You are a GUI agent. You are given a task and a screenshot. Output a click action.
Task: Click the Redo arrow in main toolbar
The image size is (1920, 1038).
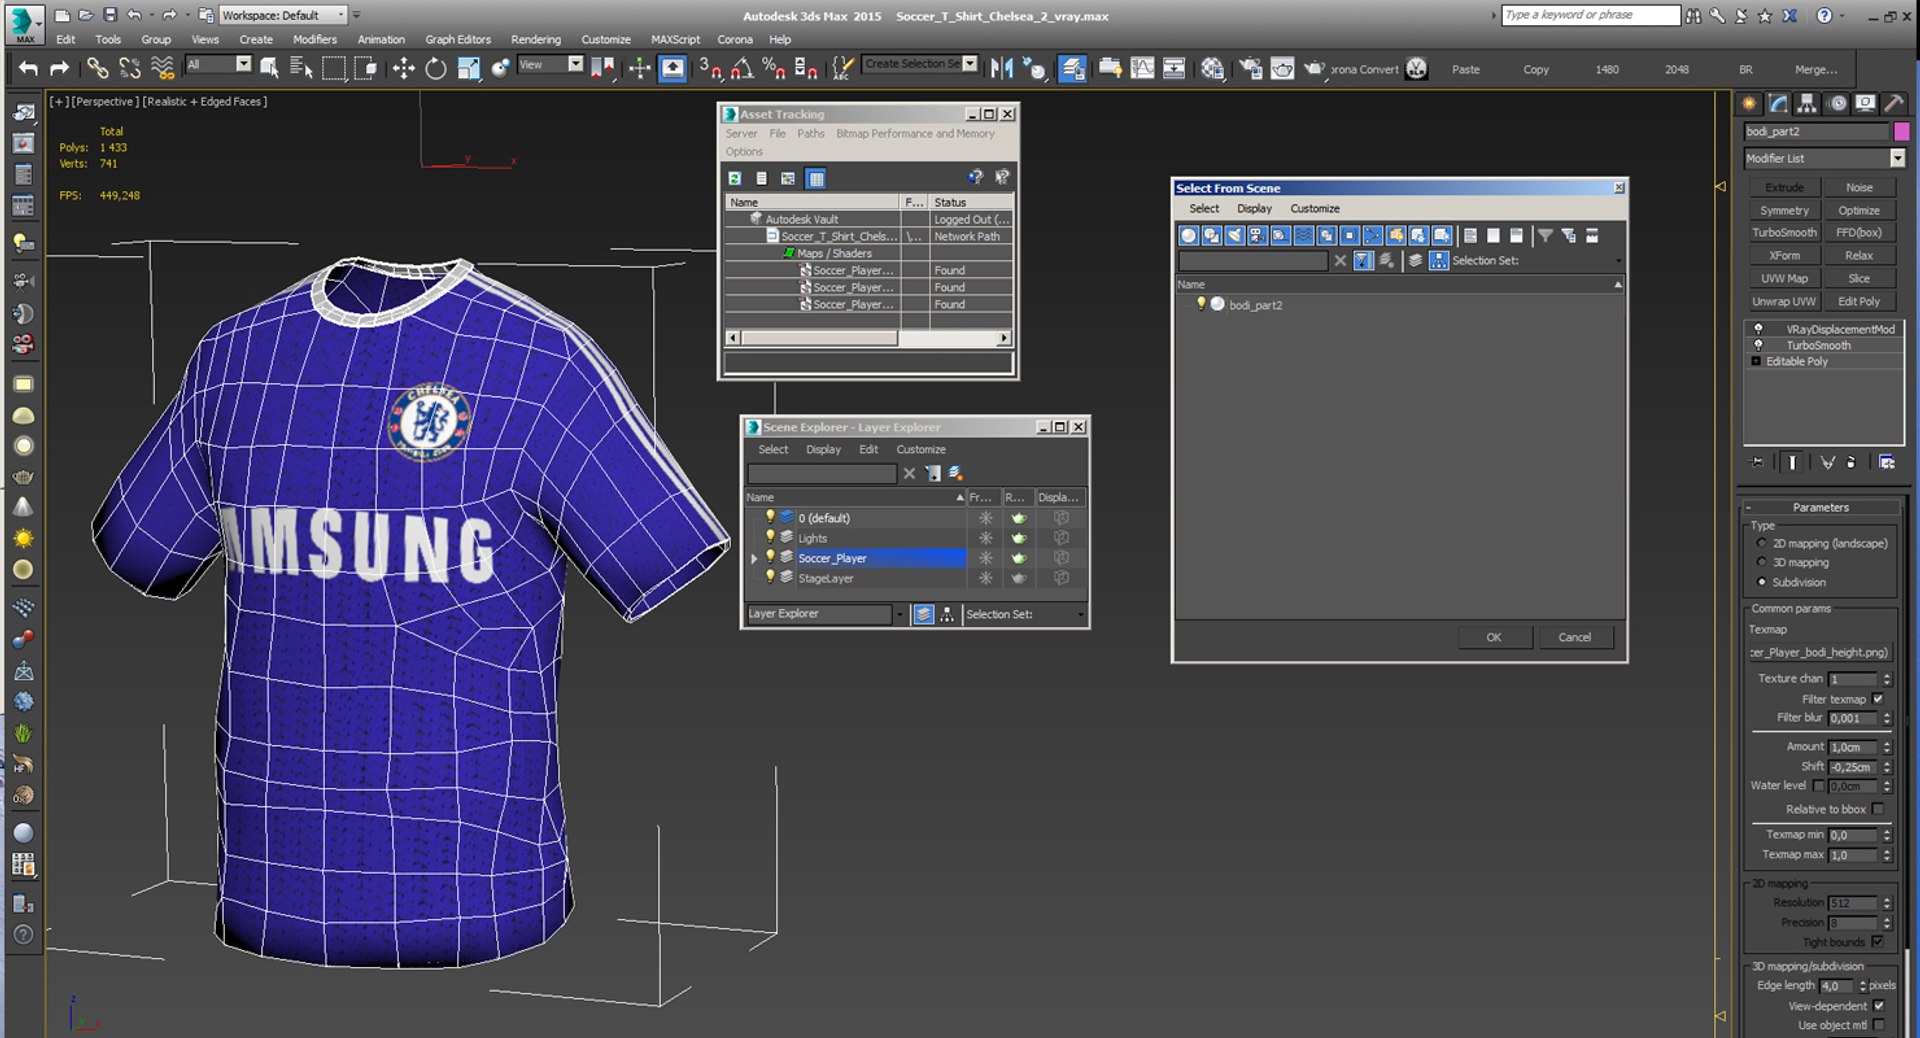click(x=59, y=68)
